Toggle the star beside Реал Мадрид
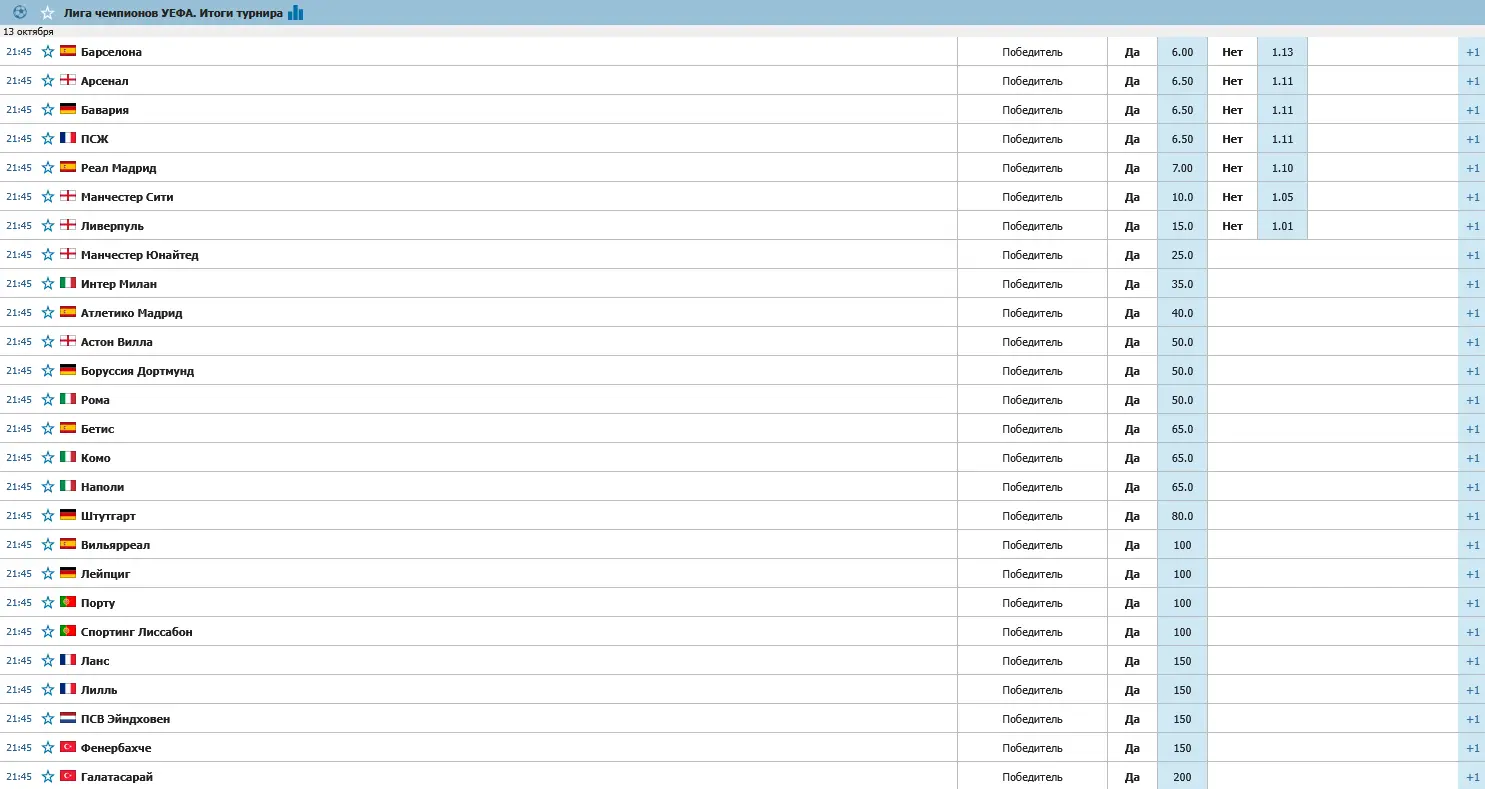 tap(47, 167)
